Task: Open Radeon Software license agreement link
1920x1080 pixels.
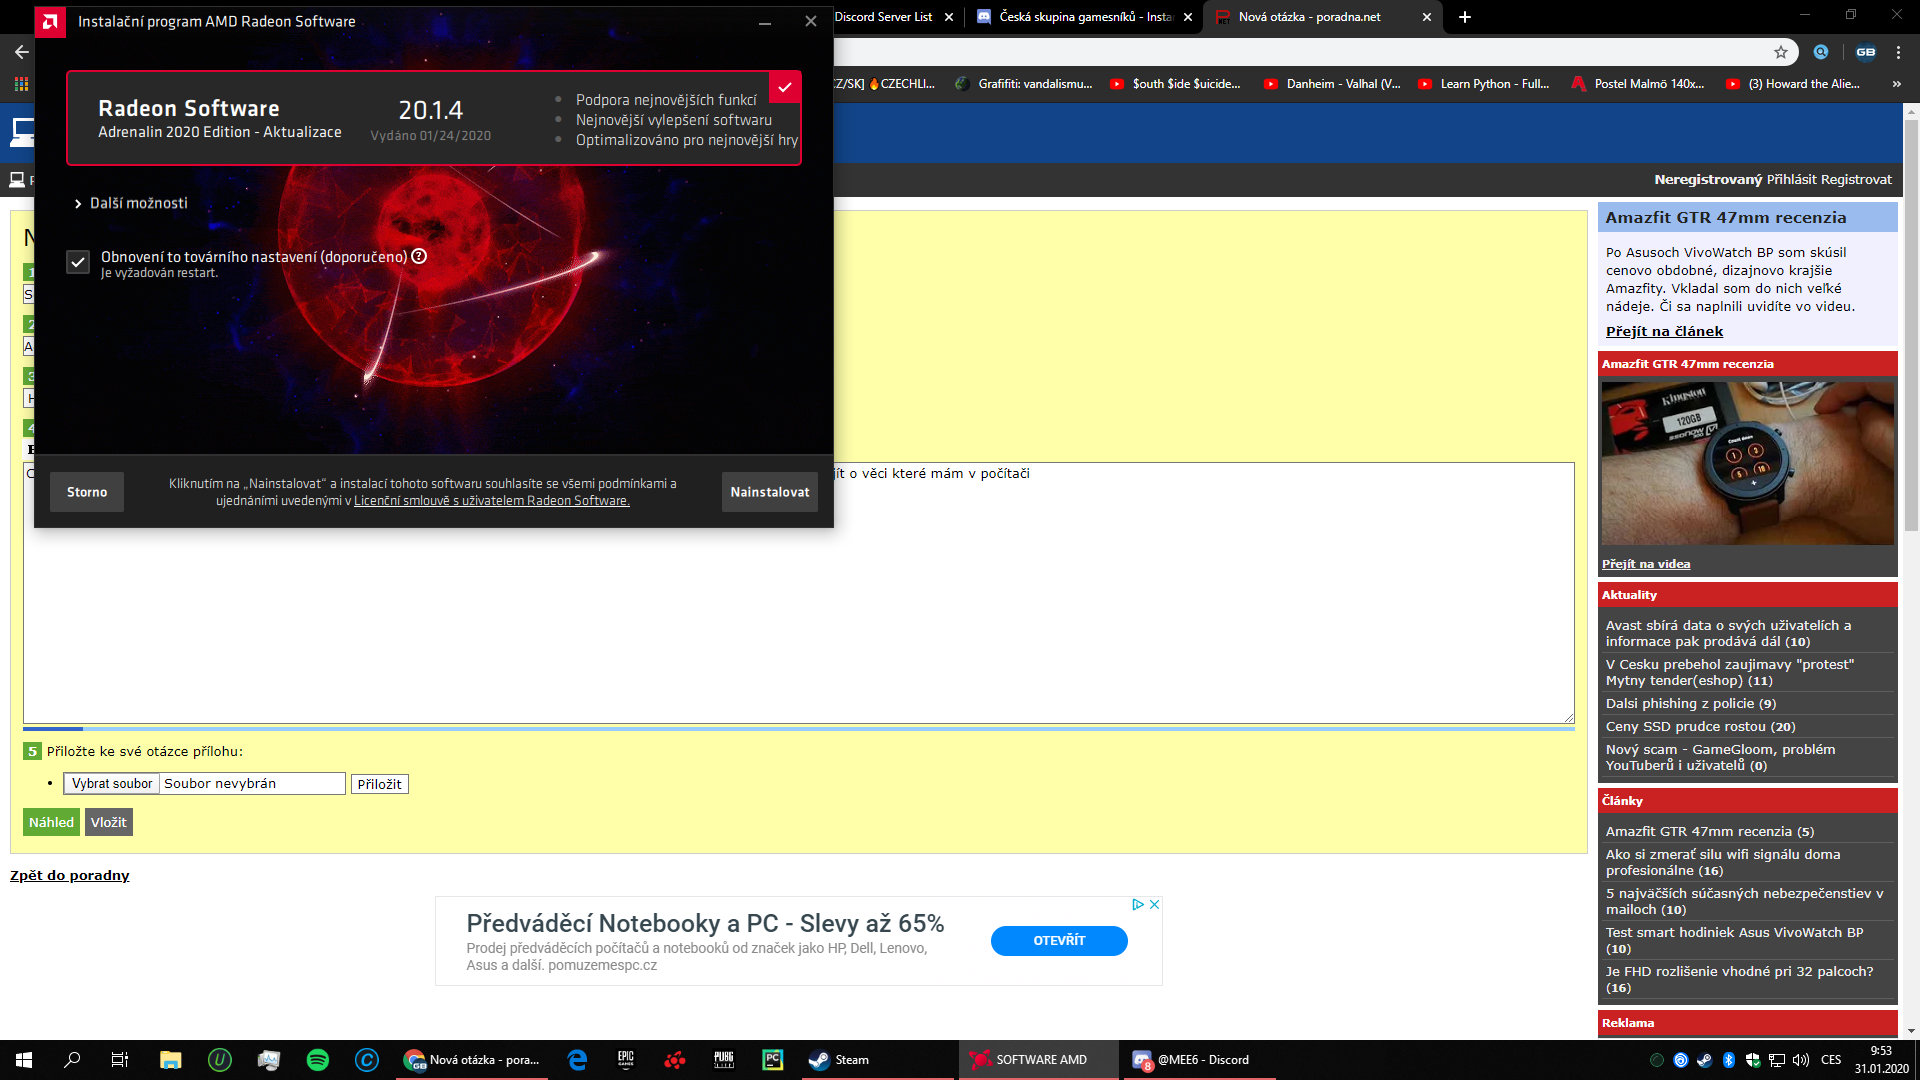Action: pyautogui.click(x=491, y=501)
